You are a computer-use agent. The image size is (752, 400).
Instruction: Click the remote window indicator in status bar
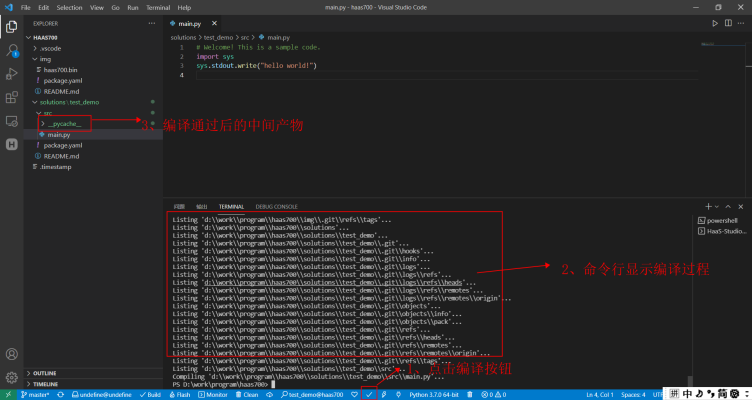point(8,395)
